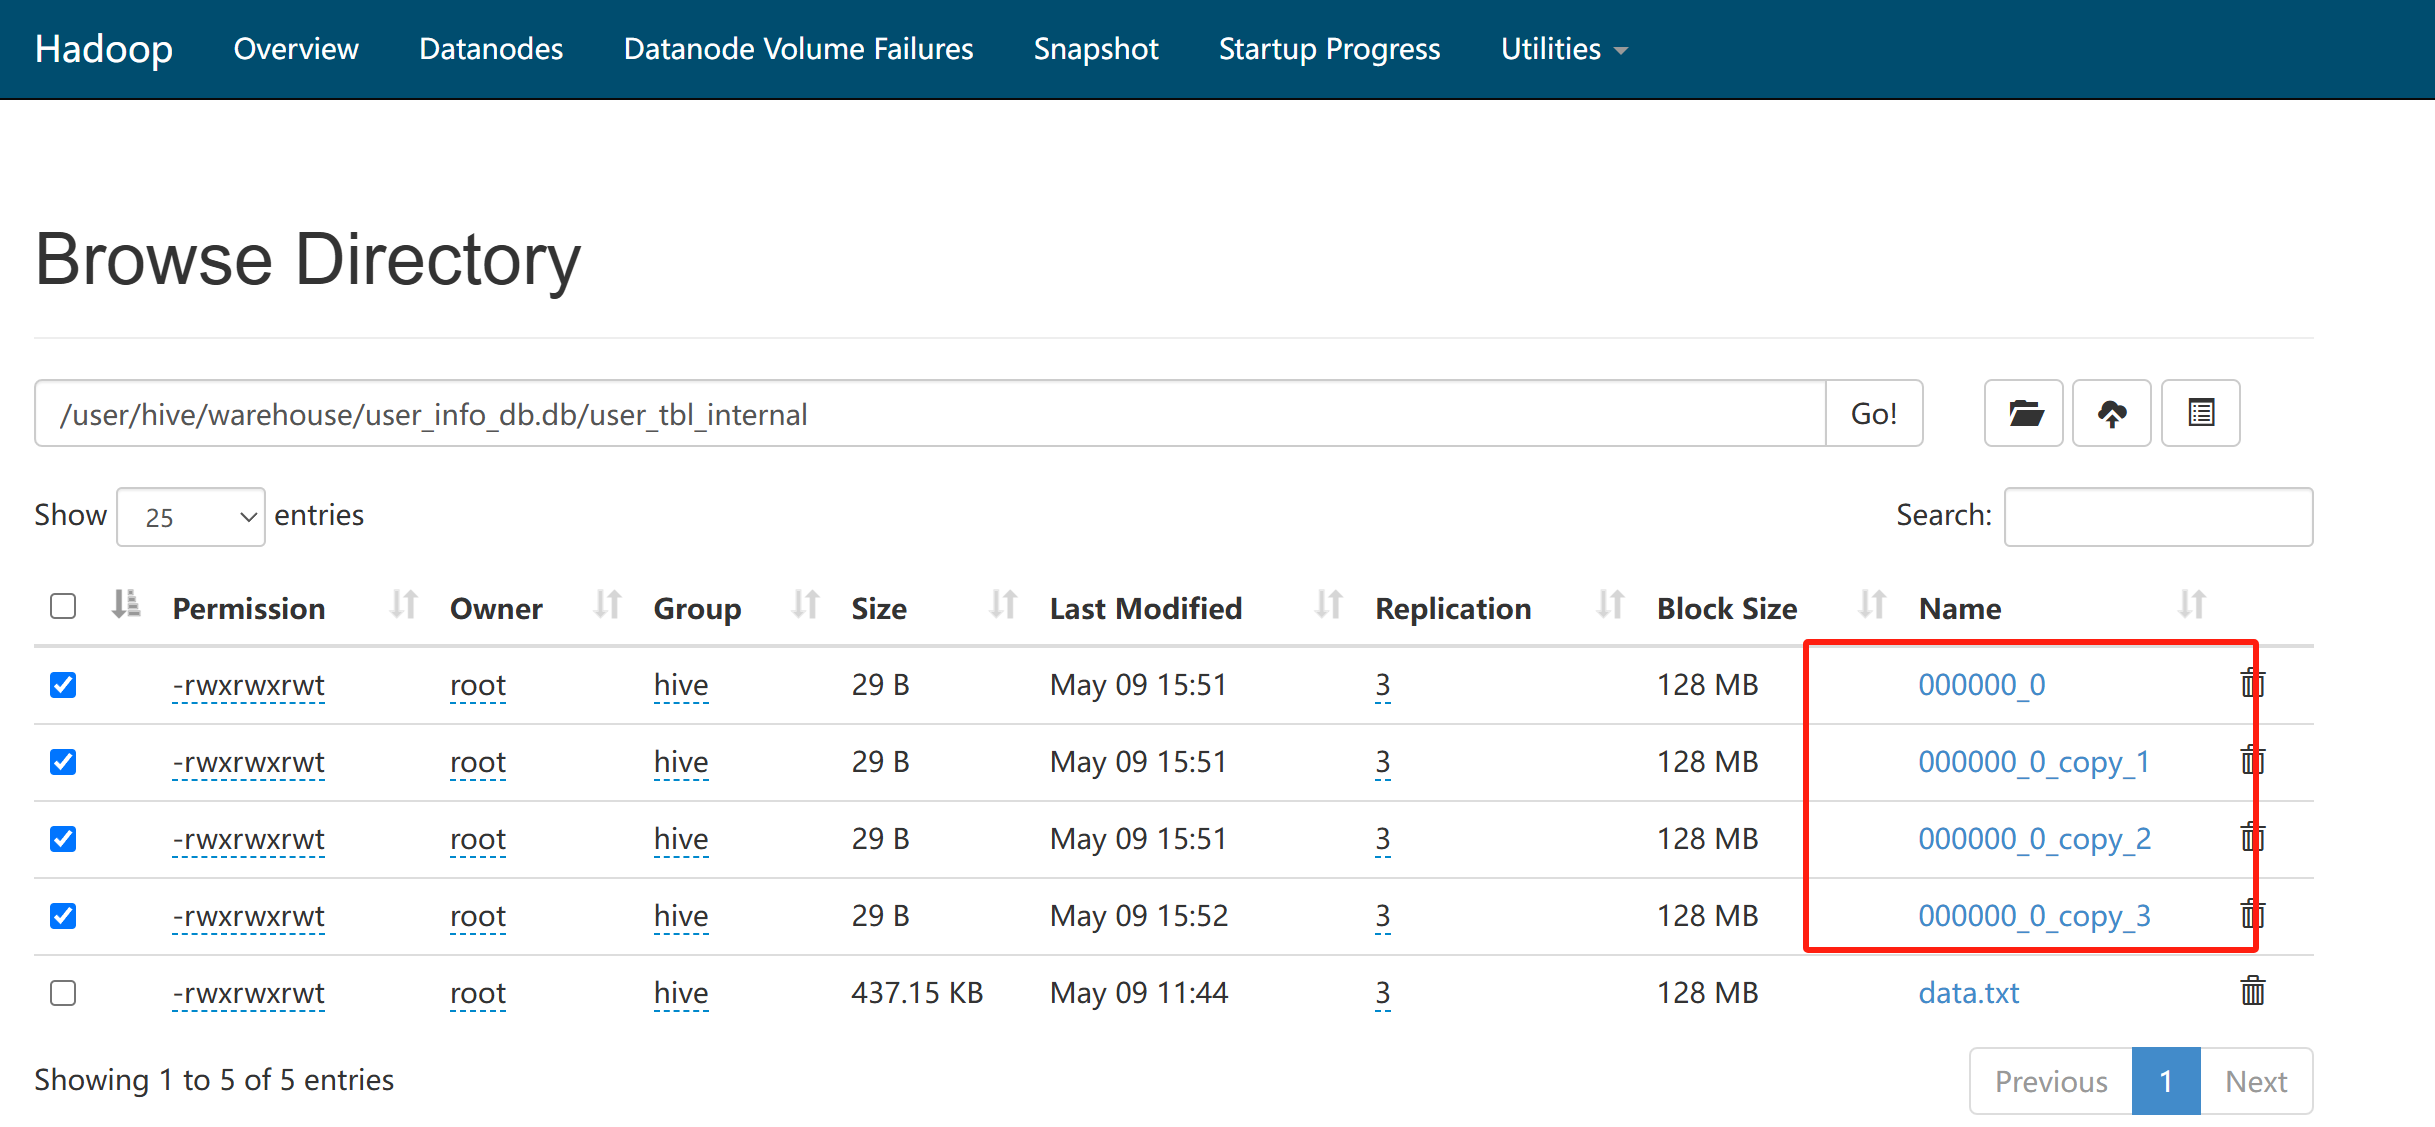The width and height of the screenshot is (2435, 1127).
Task: Sort by Name column arrows
Action: [2191, 605]
